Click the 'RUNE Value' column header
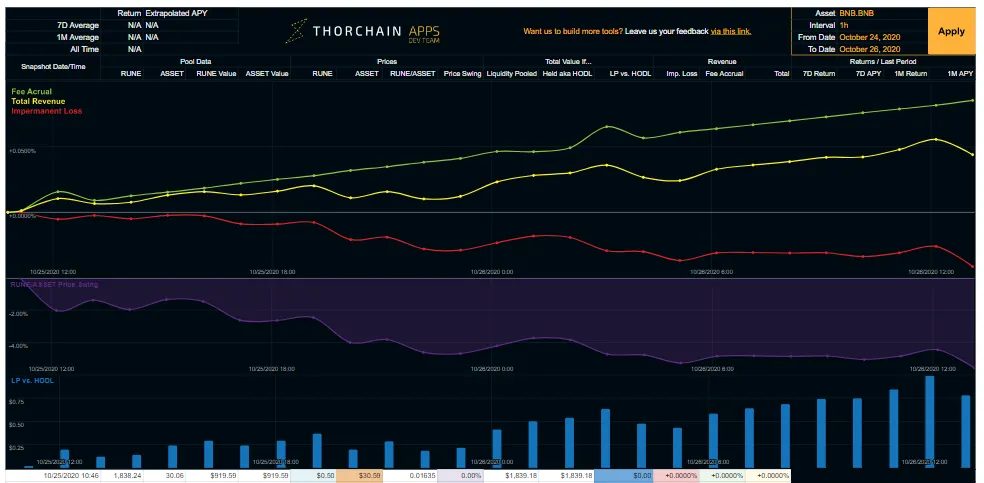The width and height of the screenshot is (984, 483). 217,73
